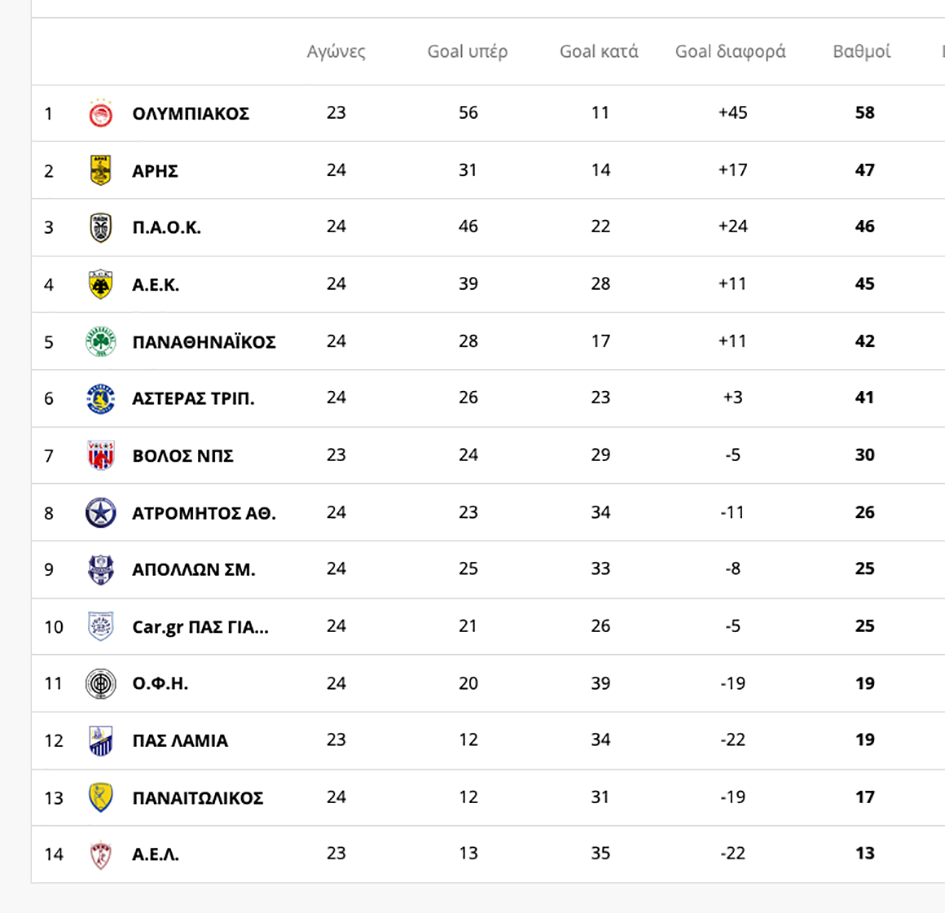This screenshot has width=945, height=913.
Task: Click the Olympiacos team crest
Action: click(x=101, y=113)
